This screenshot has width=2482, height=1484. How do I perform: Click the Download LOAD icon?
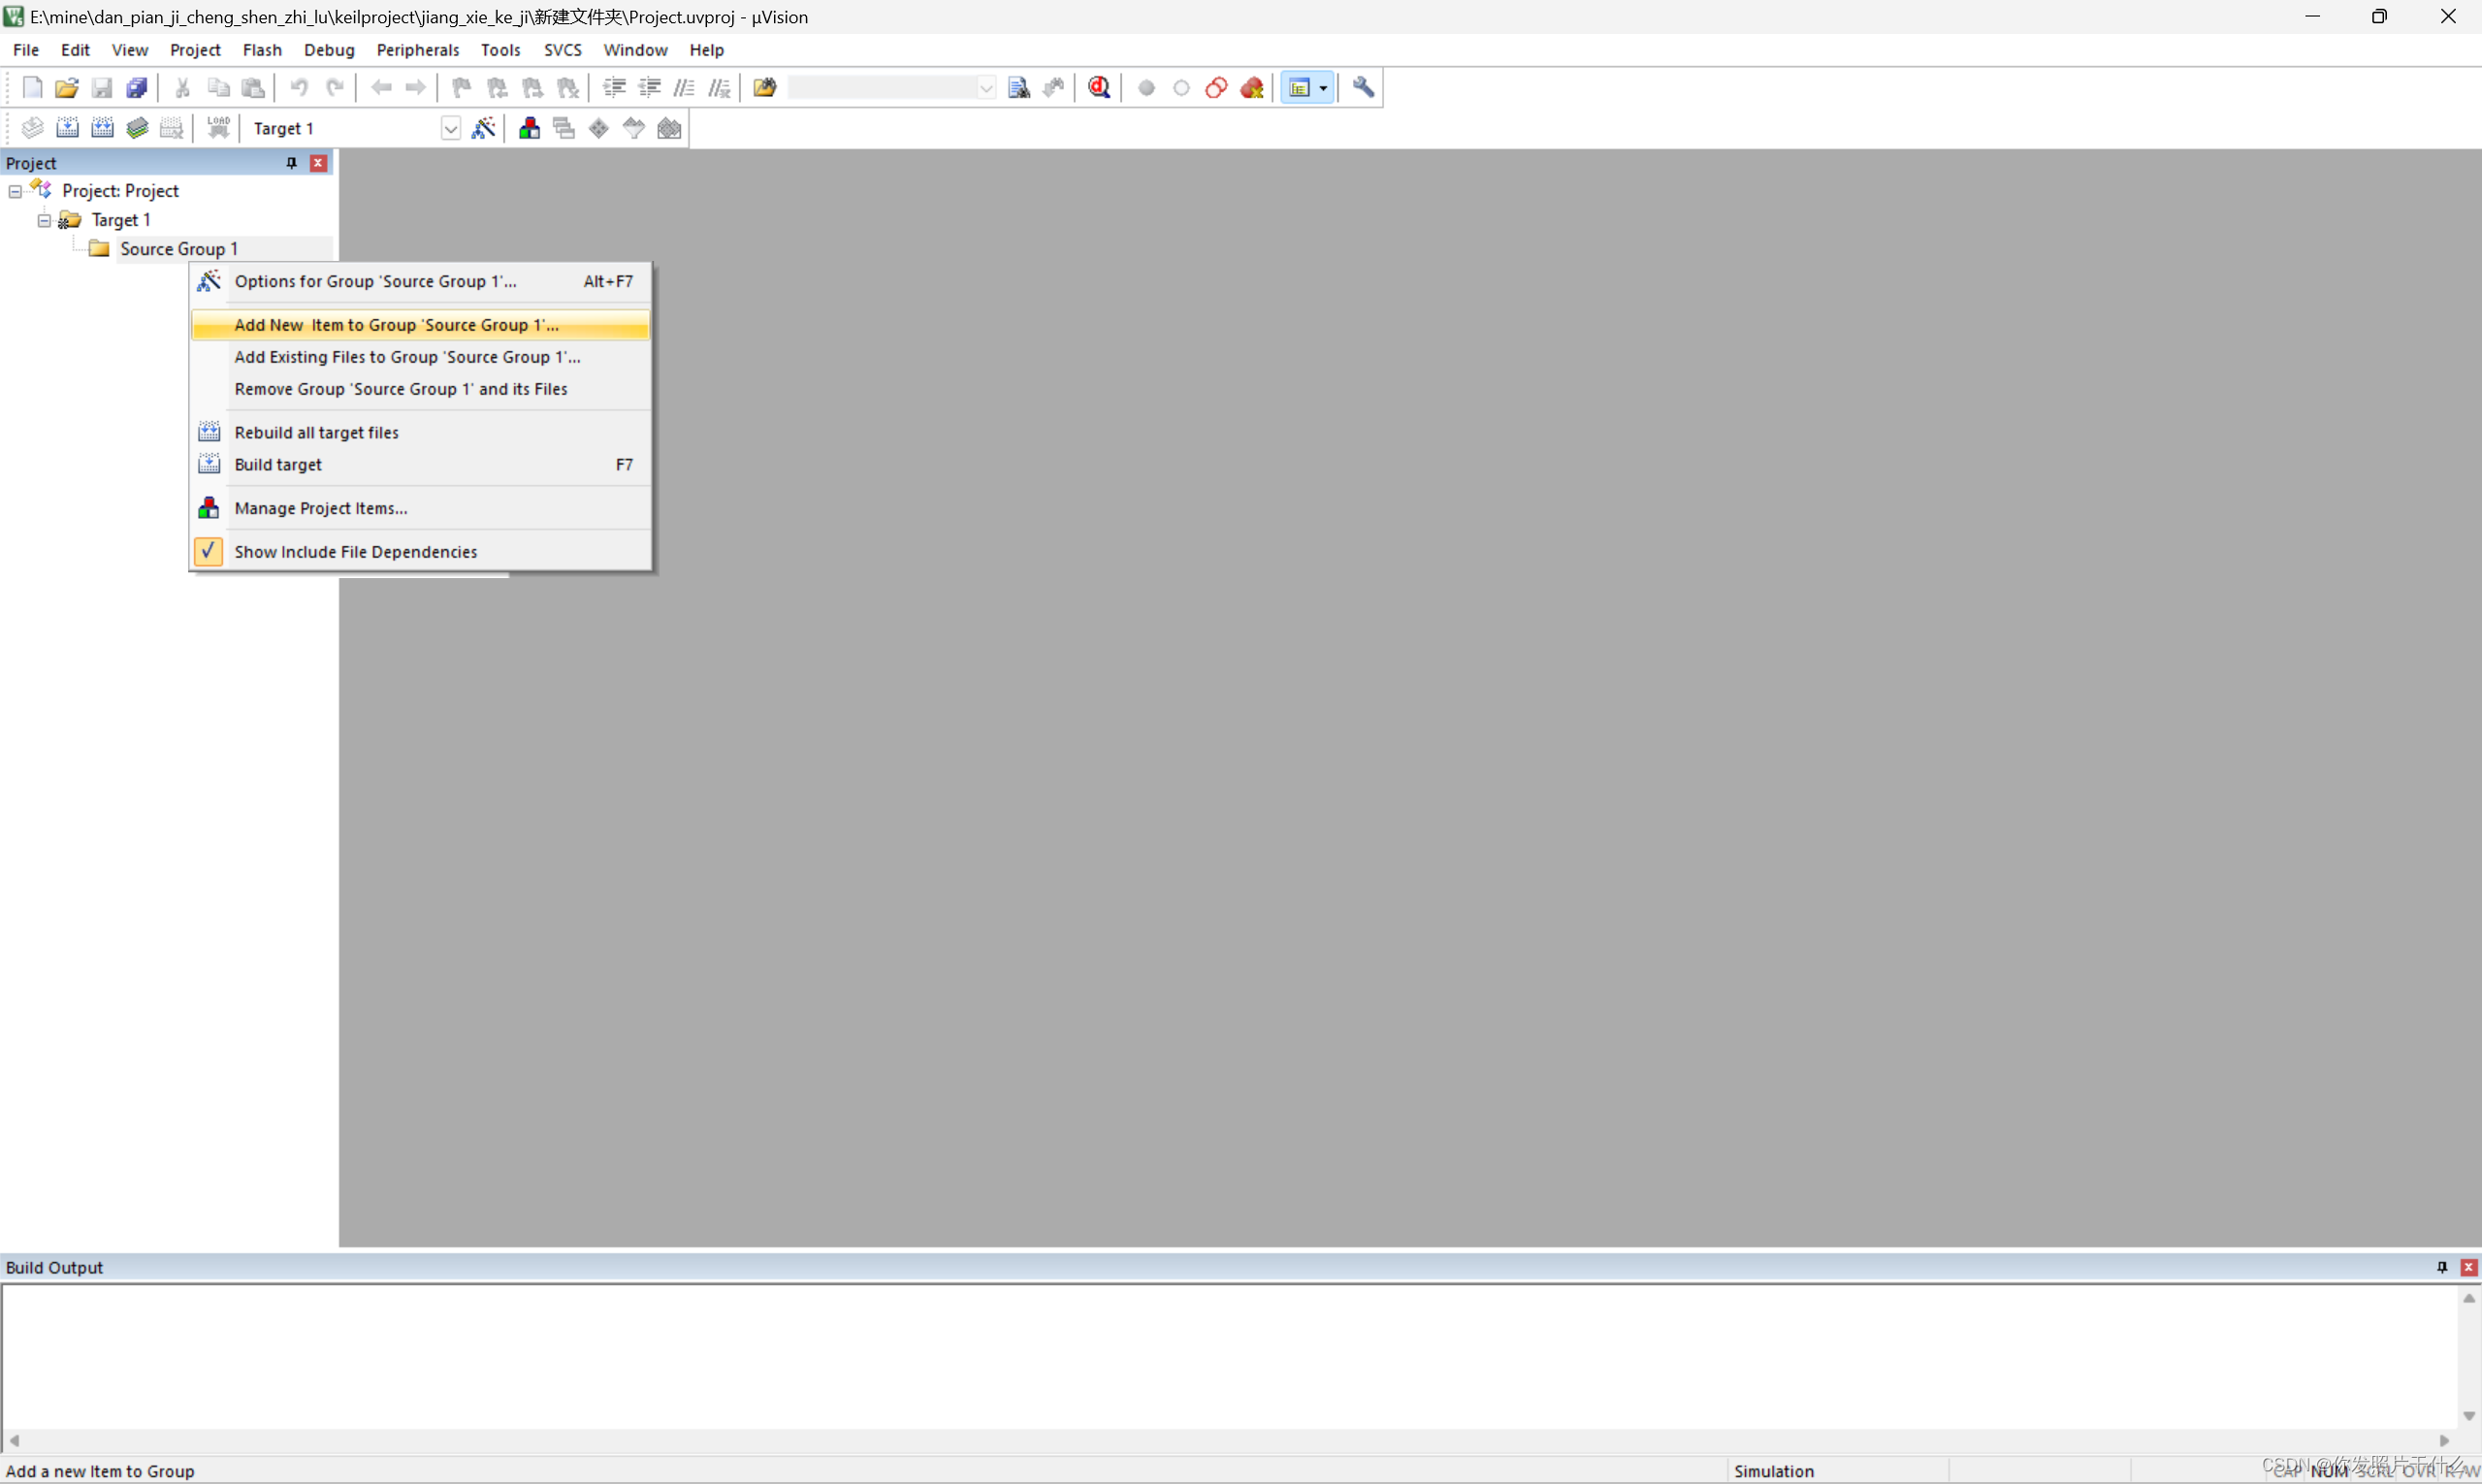218,128
